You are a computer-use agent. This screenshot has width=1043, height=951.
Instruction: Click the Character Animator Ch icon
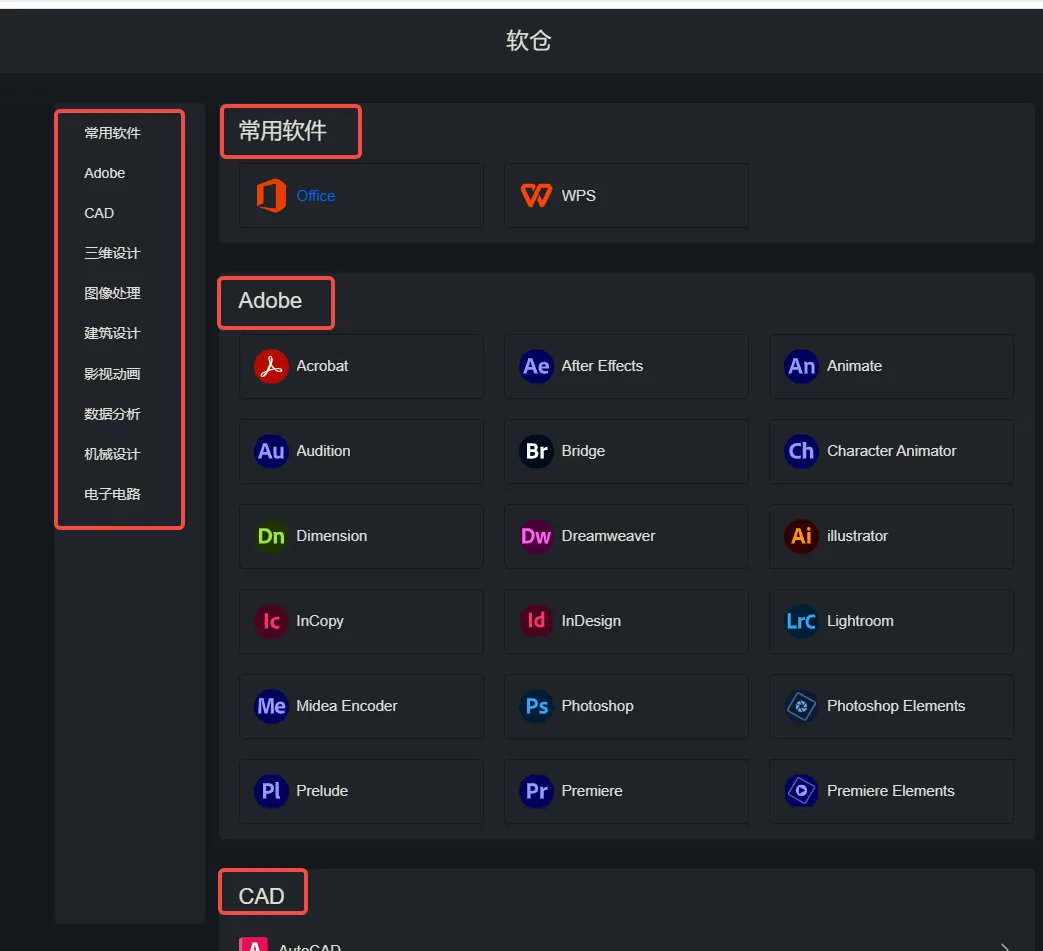click(x=802, y=452)
